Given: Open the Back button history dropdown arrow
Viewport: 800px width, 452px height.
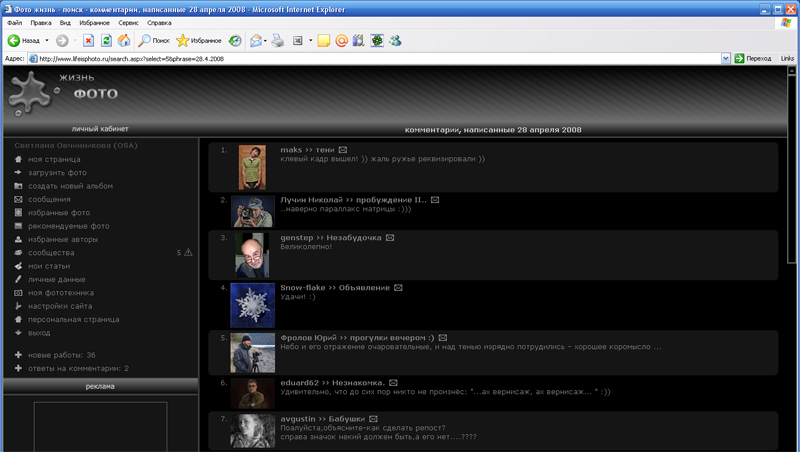Looking at the screenshot, I should click(x=46, y=41).
